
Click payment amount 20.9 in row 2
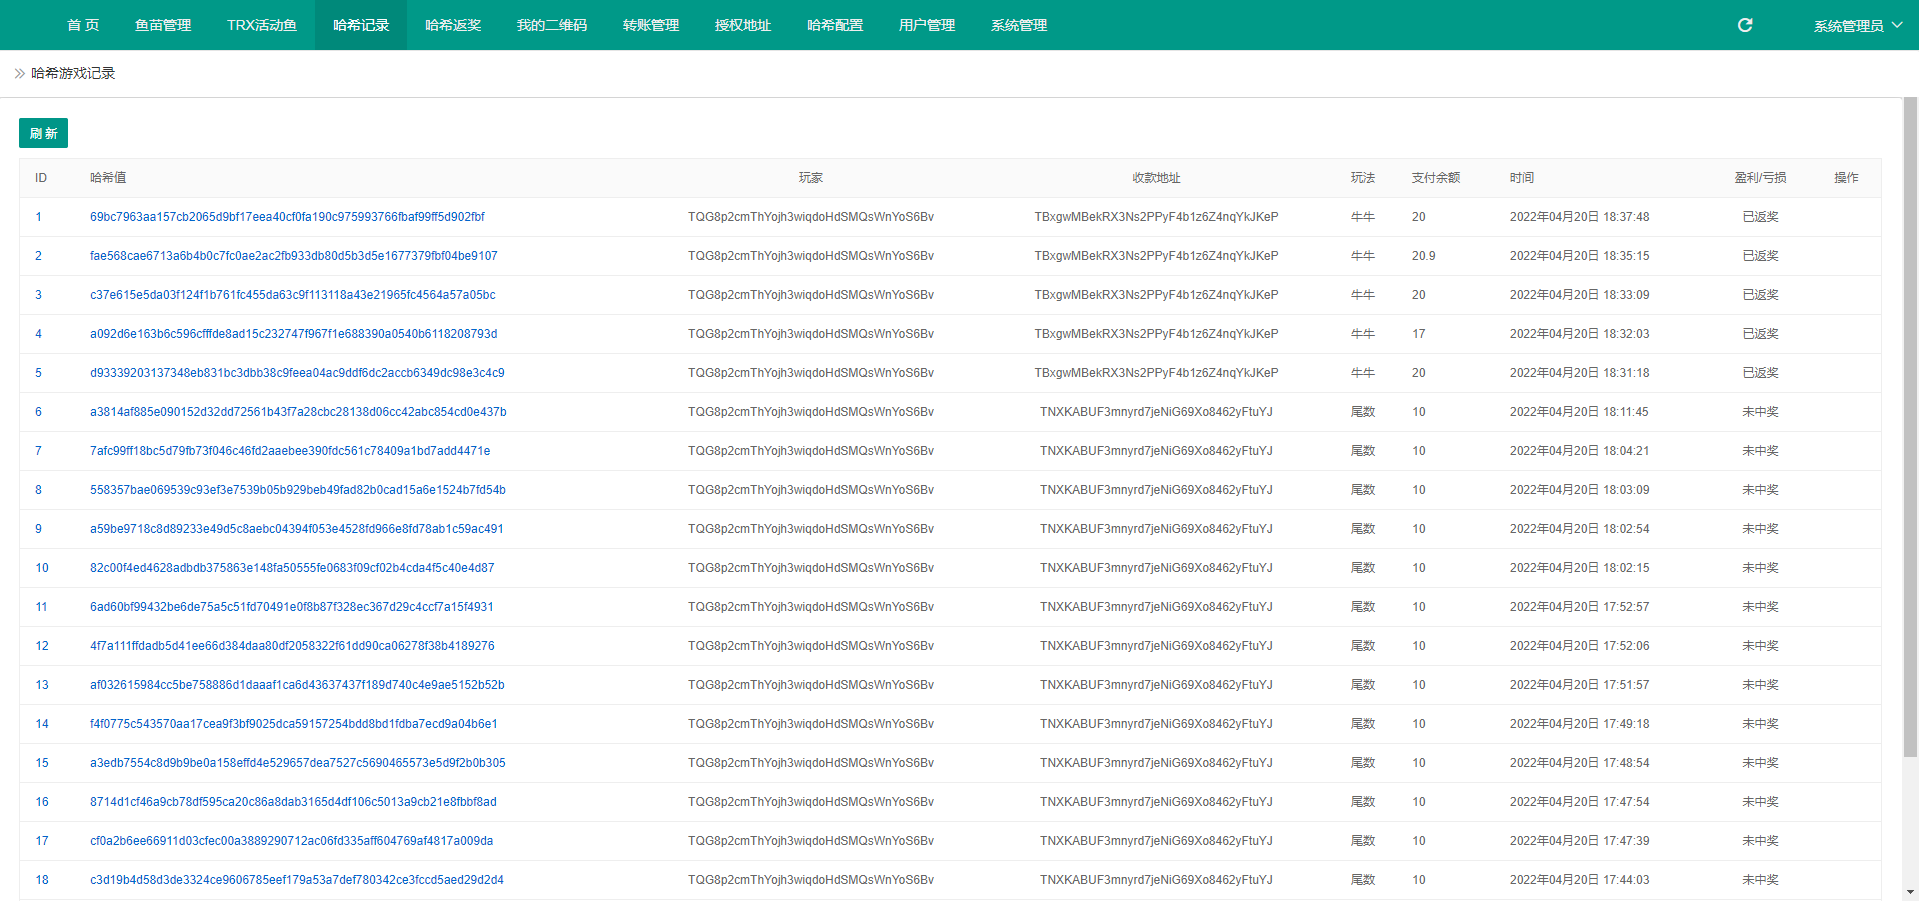[x=1423, y=256]
